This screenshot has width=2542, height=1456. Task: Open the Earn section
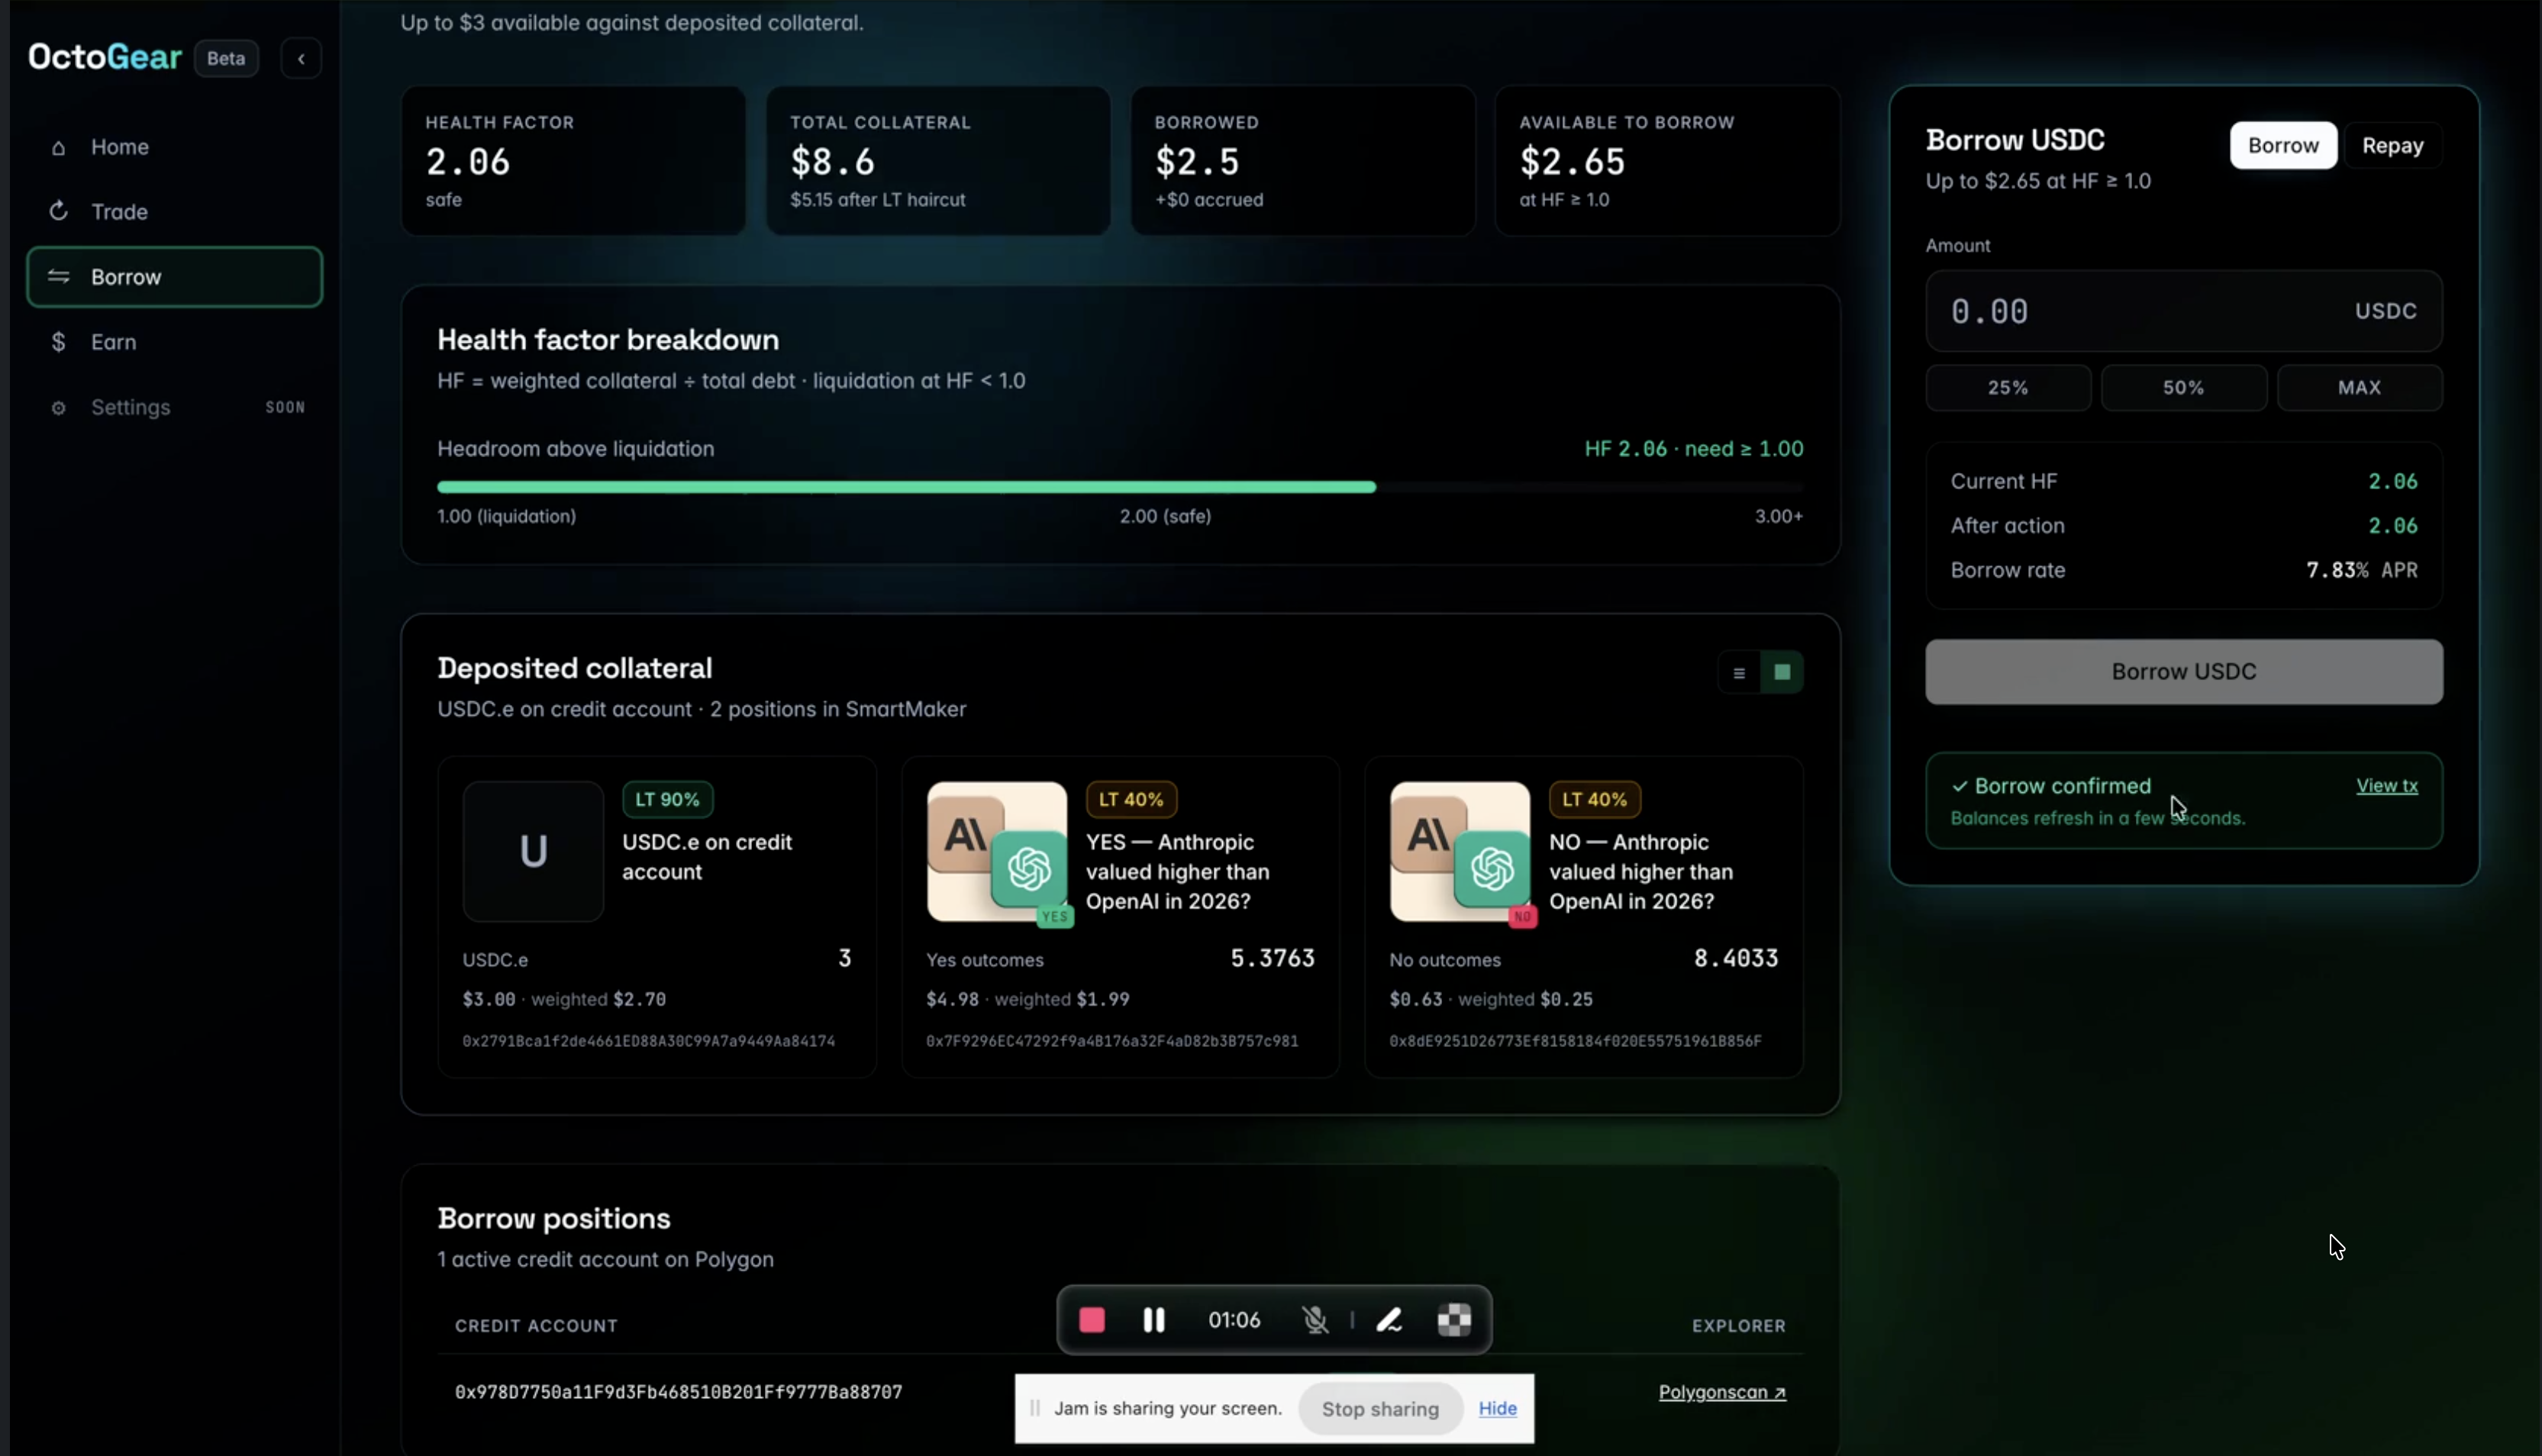[x=175, y=342]
